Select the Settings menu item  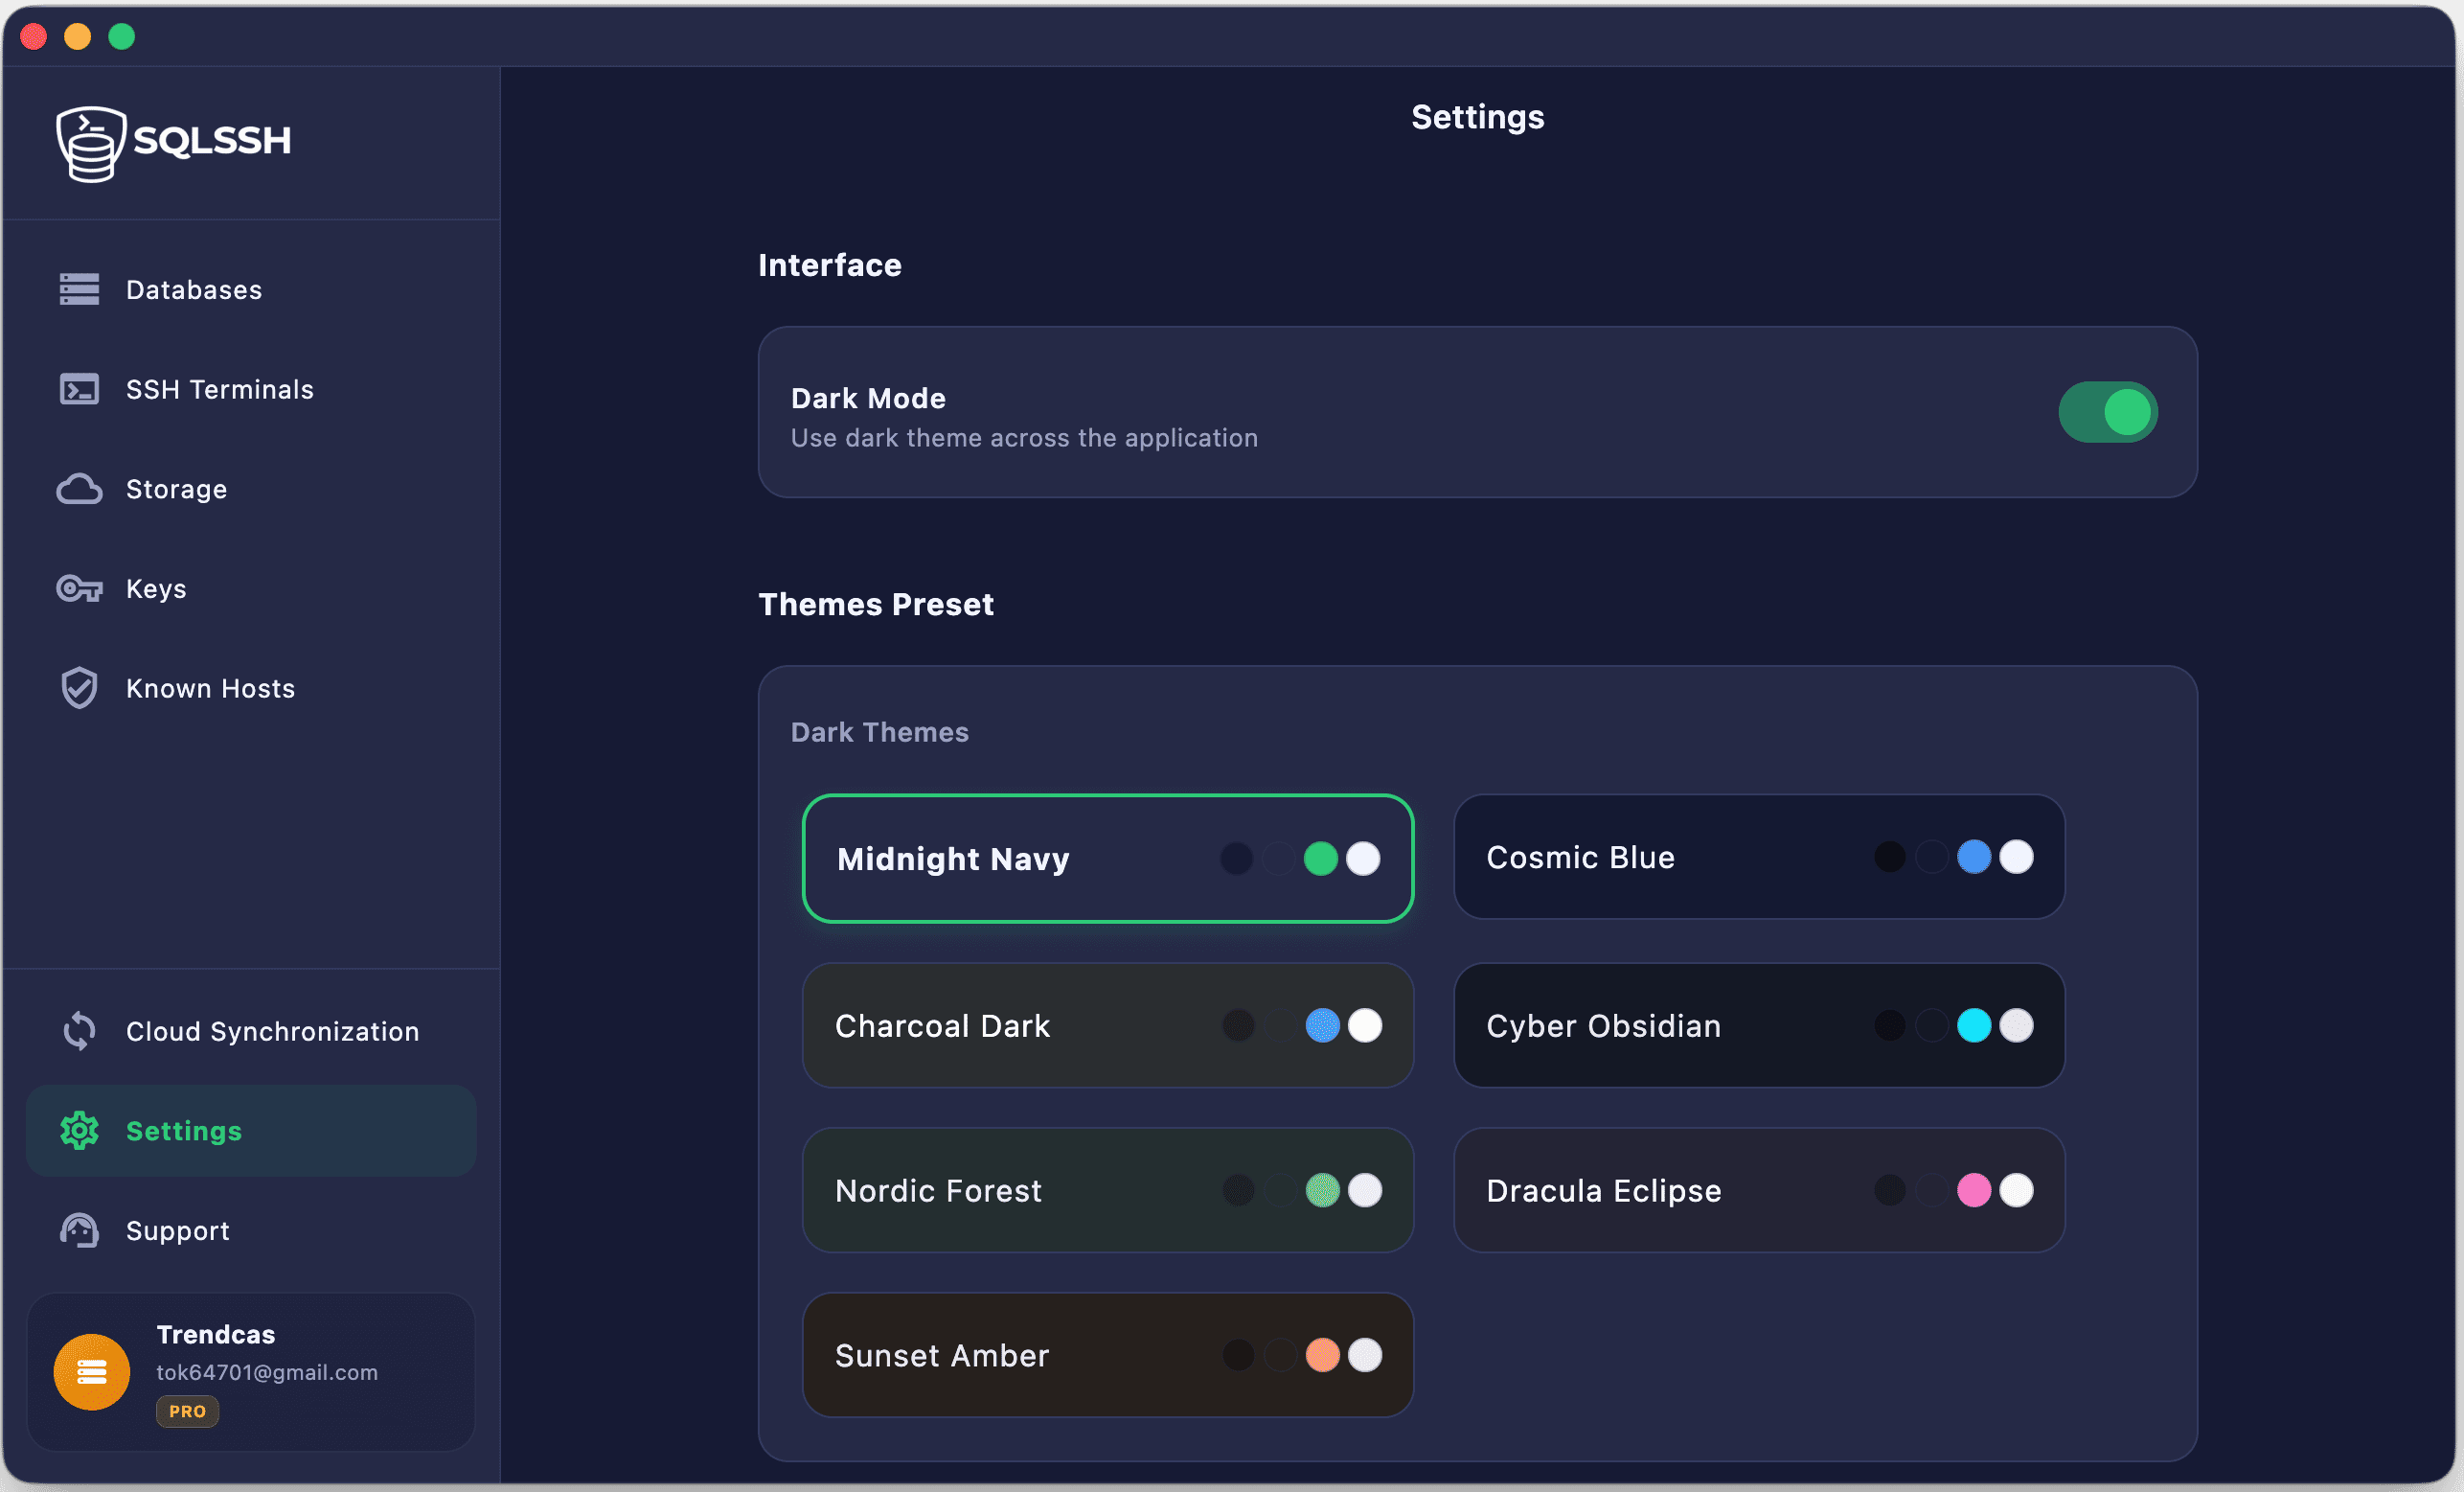coord(250,1131)
